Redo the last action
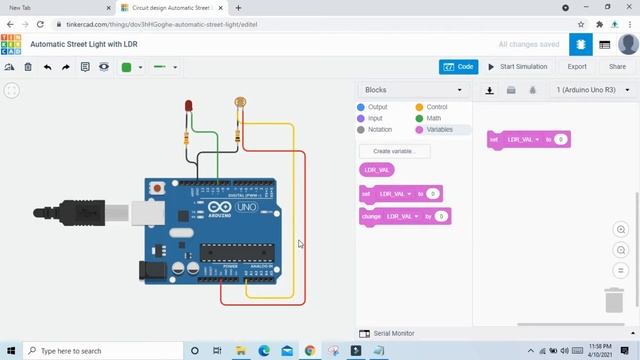Viewport: 640px width, 360px height. coord(66,67)
